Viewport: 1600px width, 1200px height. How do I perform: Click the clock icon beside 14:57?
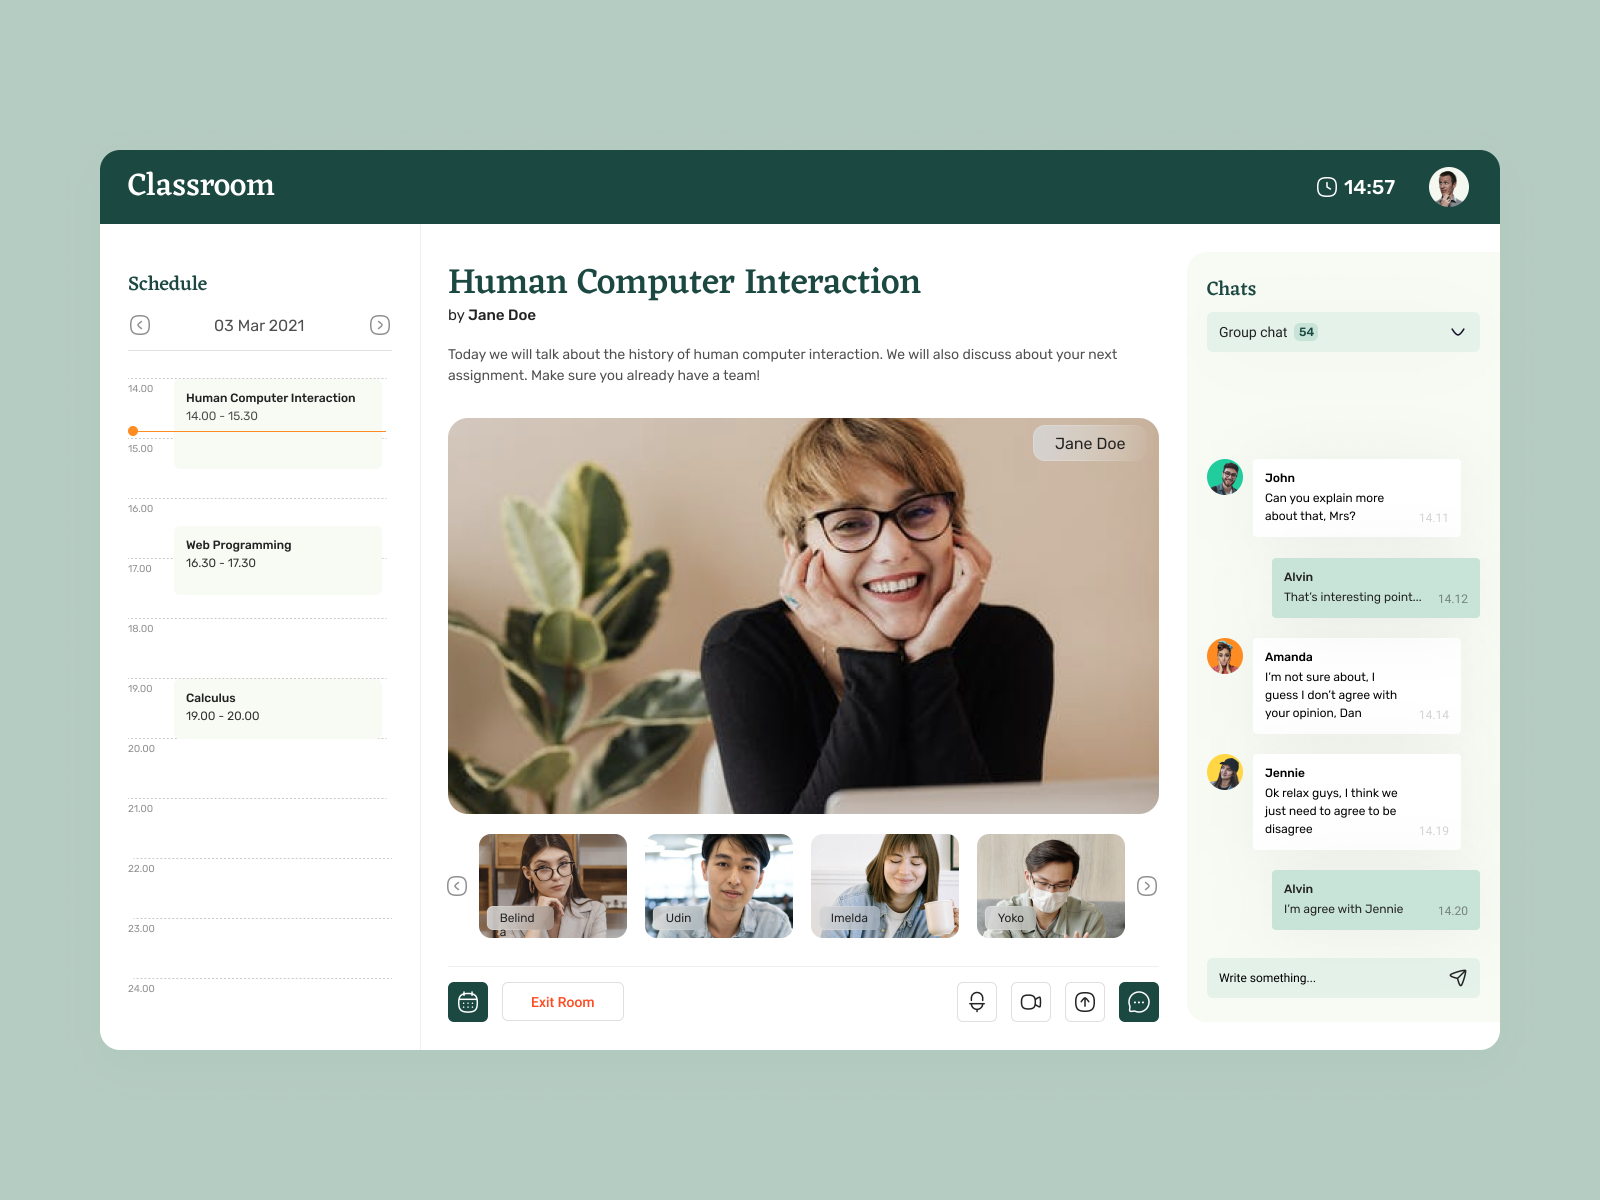(1326, 186)
